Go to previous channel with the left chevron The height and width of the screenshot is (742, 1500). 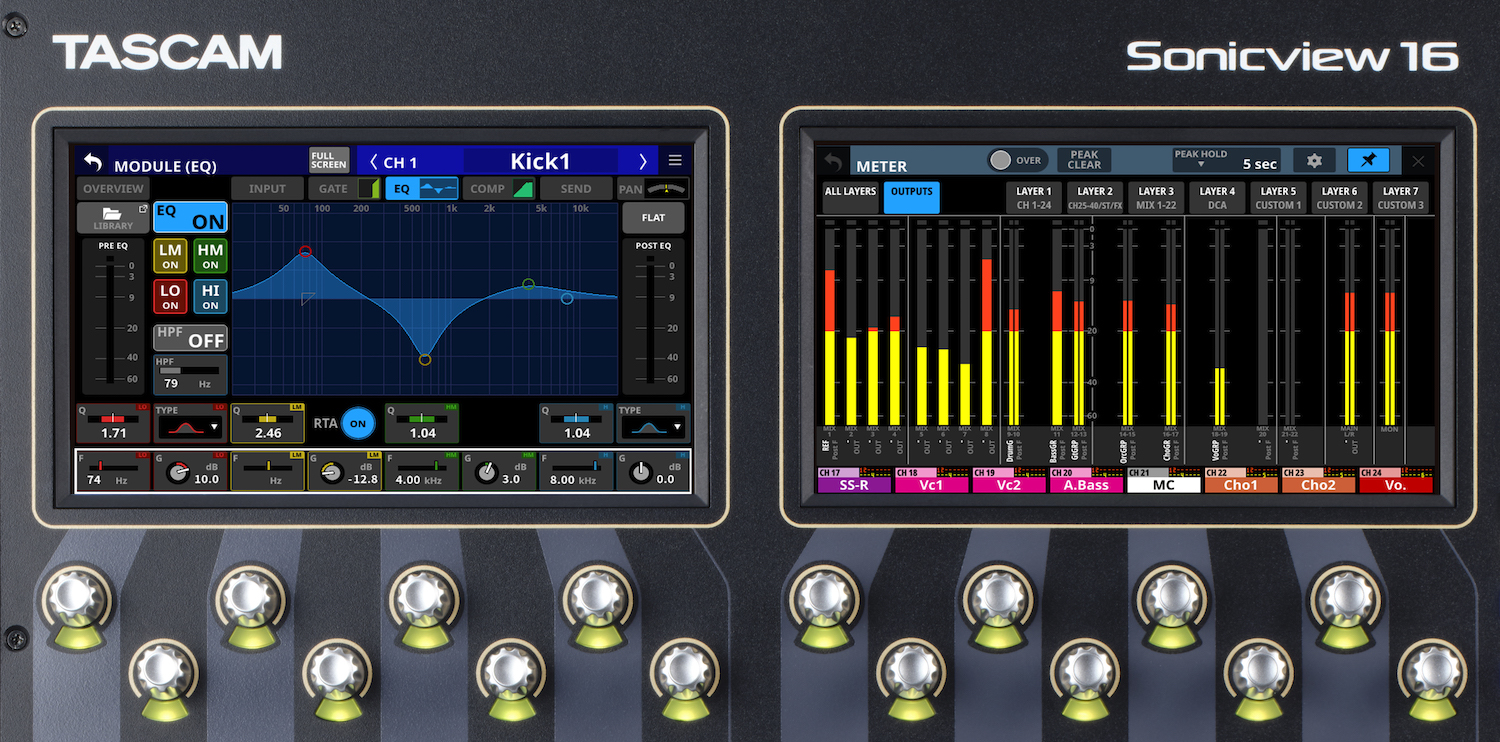(373, 162)
